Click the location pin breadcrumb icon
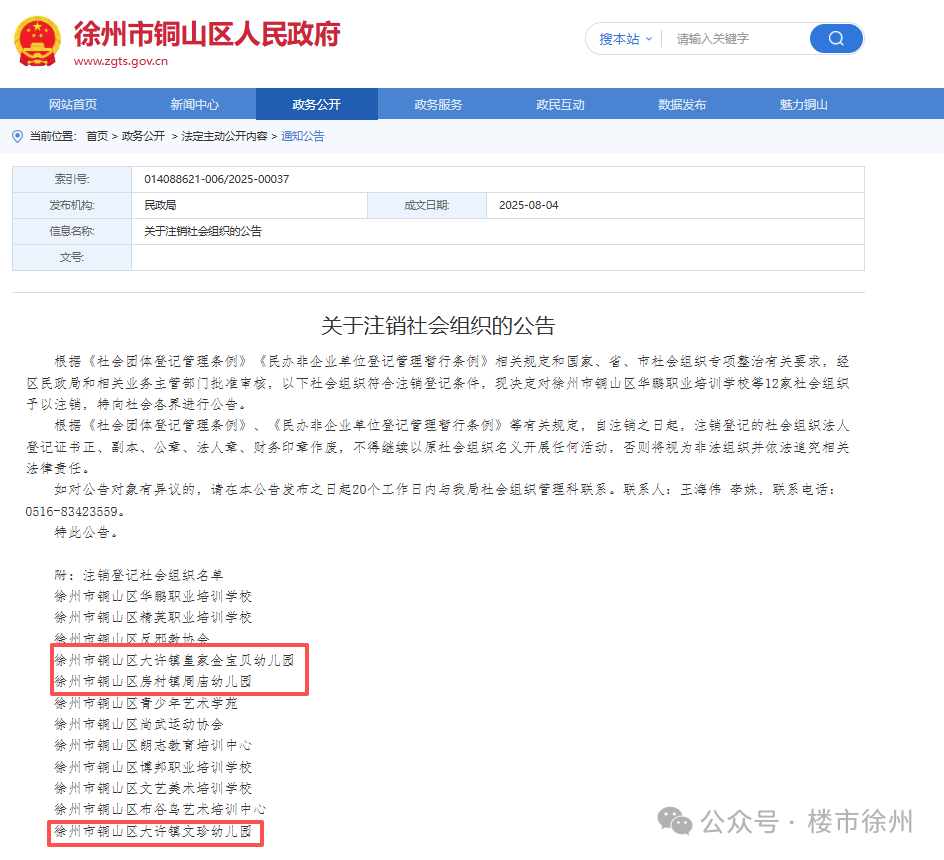This screenshot has height=860, width=944. 15,135
